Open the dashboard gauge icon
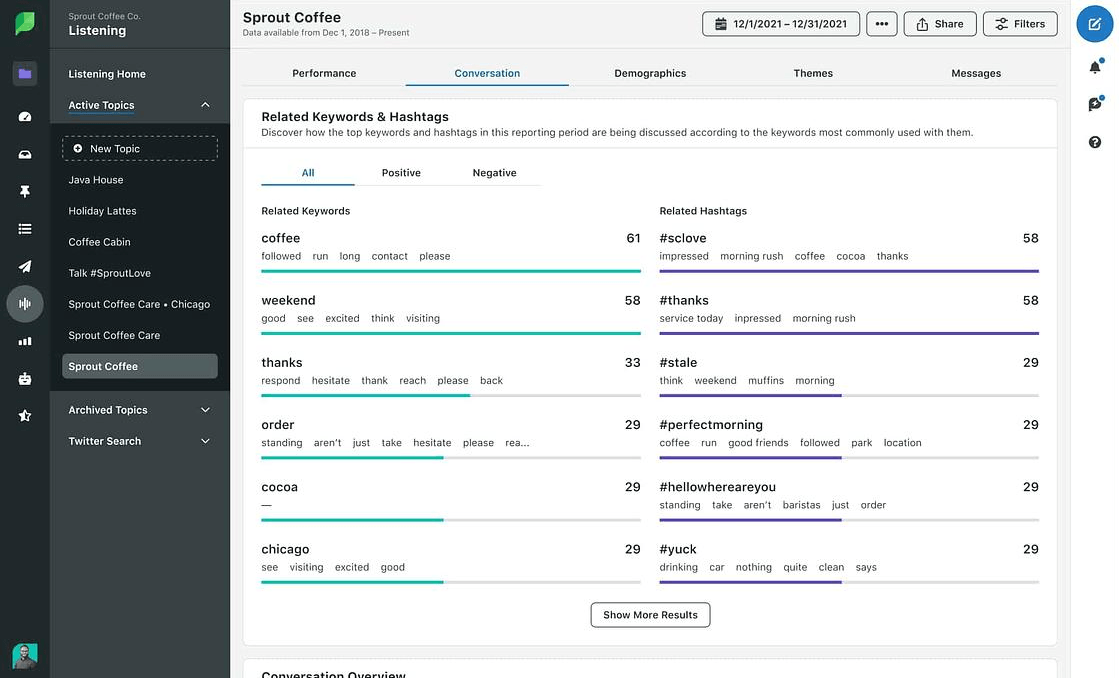Screen dimensions: 1119x678 pyautogui.click(x=25, y=116)
